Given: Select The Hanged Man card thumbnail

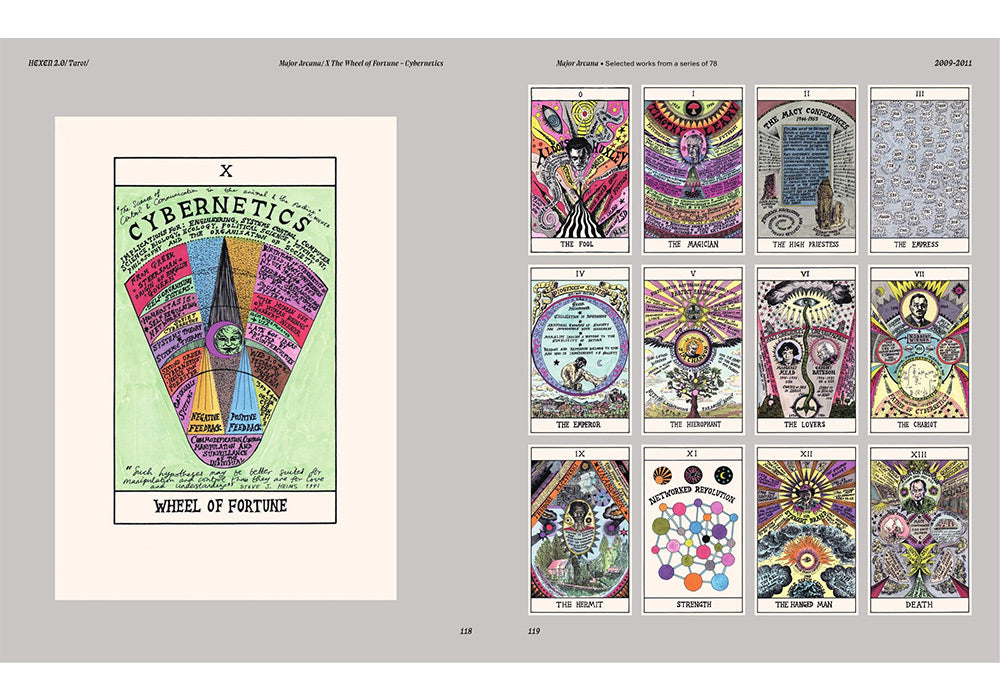Looking at the screenshot, I should point(806,530).
